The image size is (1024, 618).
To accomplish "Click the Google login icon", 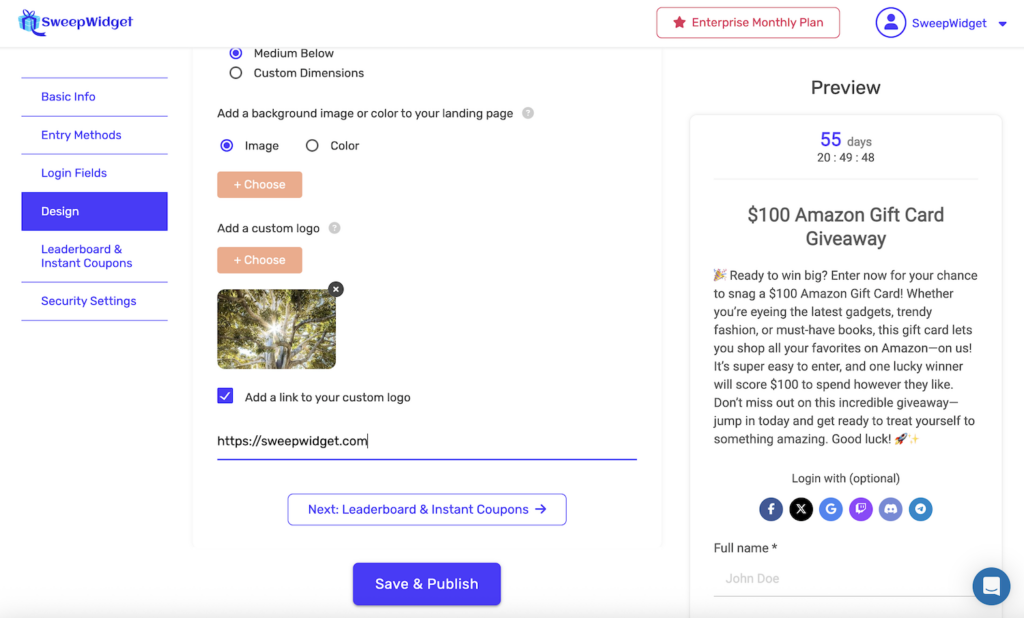I will (831, 509).
